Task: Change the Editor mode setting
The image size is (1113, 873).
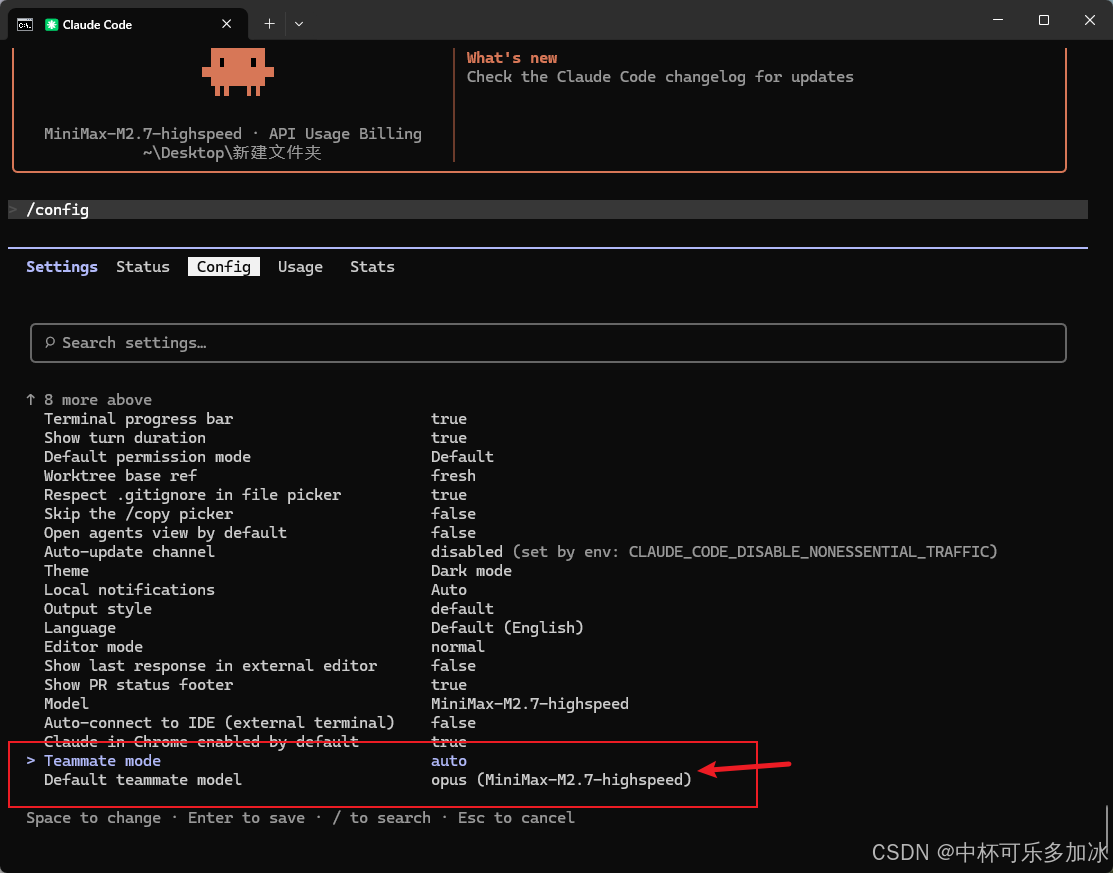Action: 264,647
